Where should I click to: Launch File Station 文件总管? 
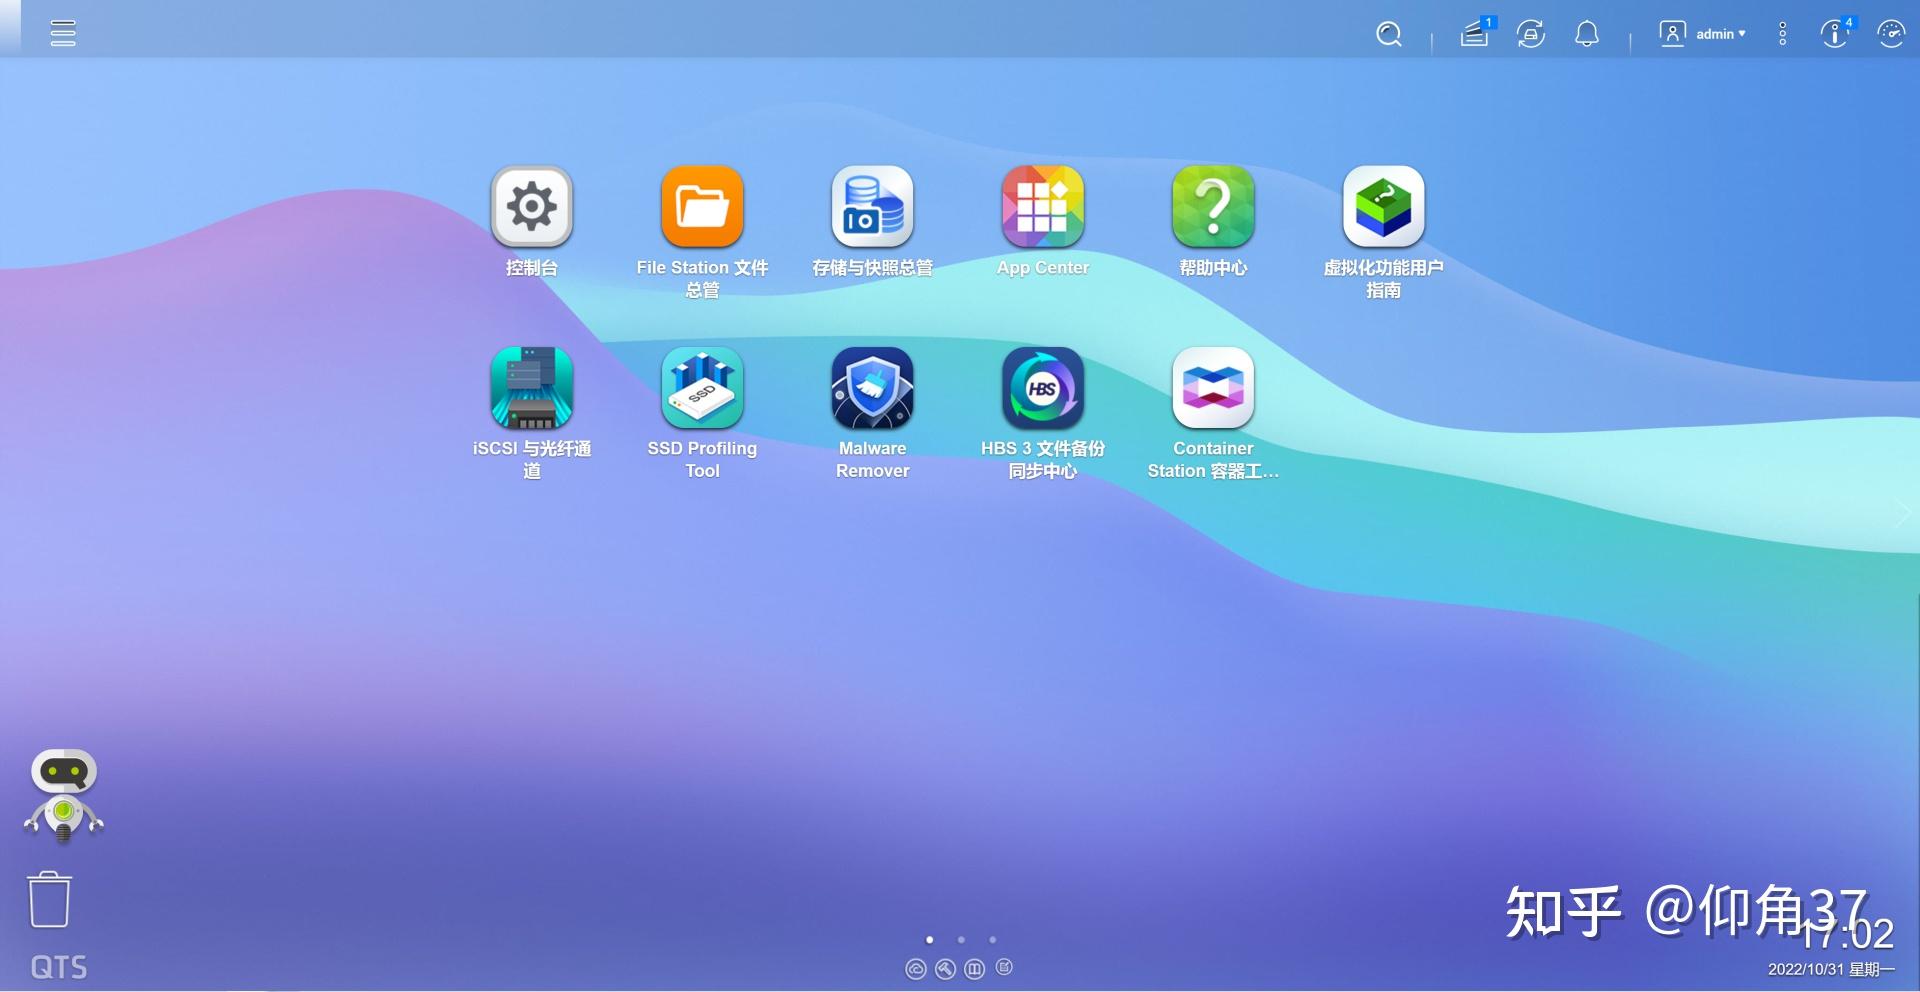(x=702, y=206)
